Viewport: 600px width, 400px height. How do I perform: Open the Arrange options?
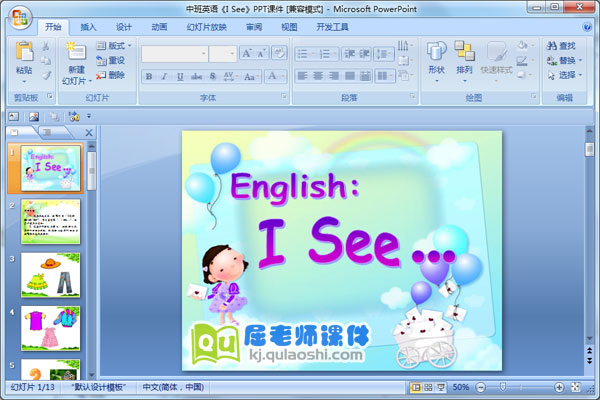464,61
